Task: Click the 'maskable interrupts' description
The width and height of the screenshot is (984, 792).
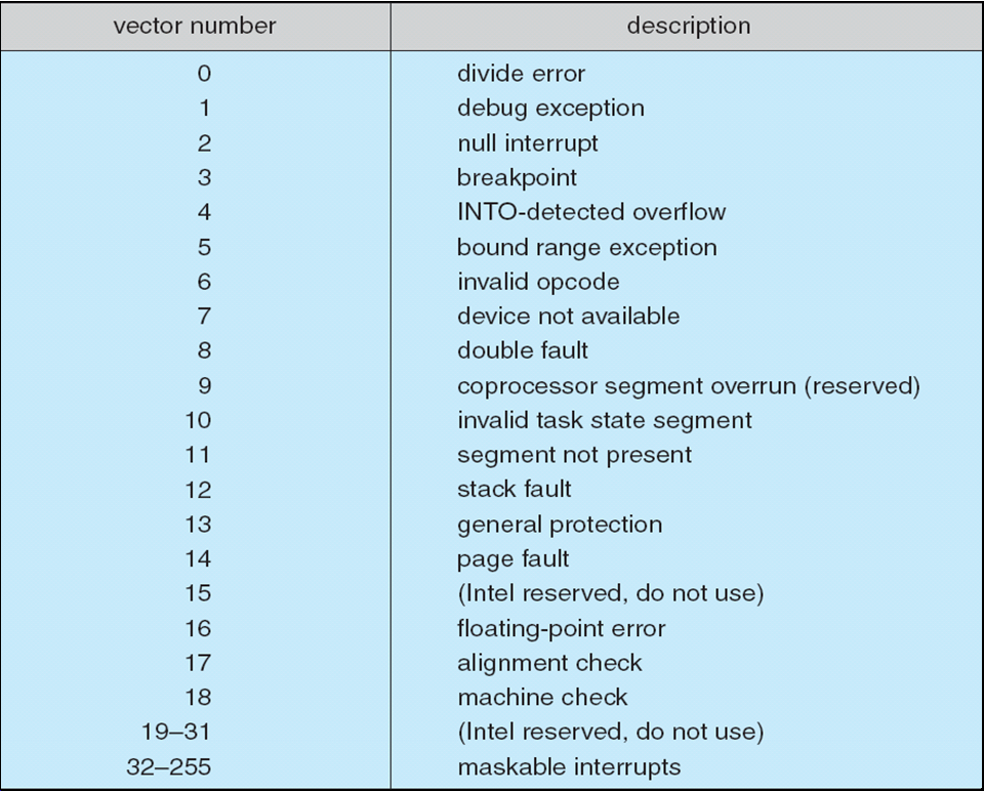Action: [569, 767]
